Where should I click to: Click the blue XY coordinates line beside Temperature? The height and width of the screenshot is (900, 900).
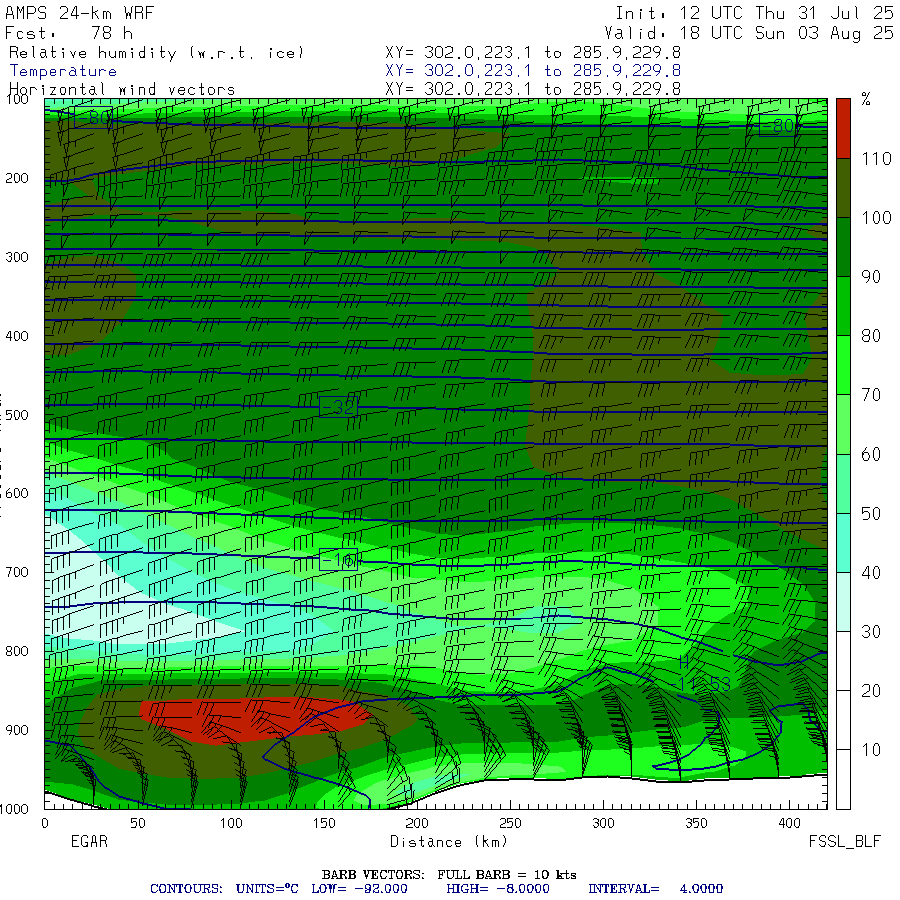(533, 71)
